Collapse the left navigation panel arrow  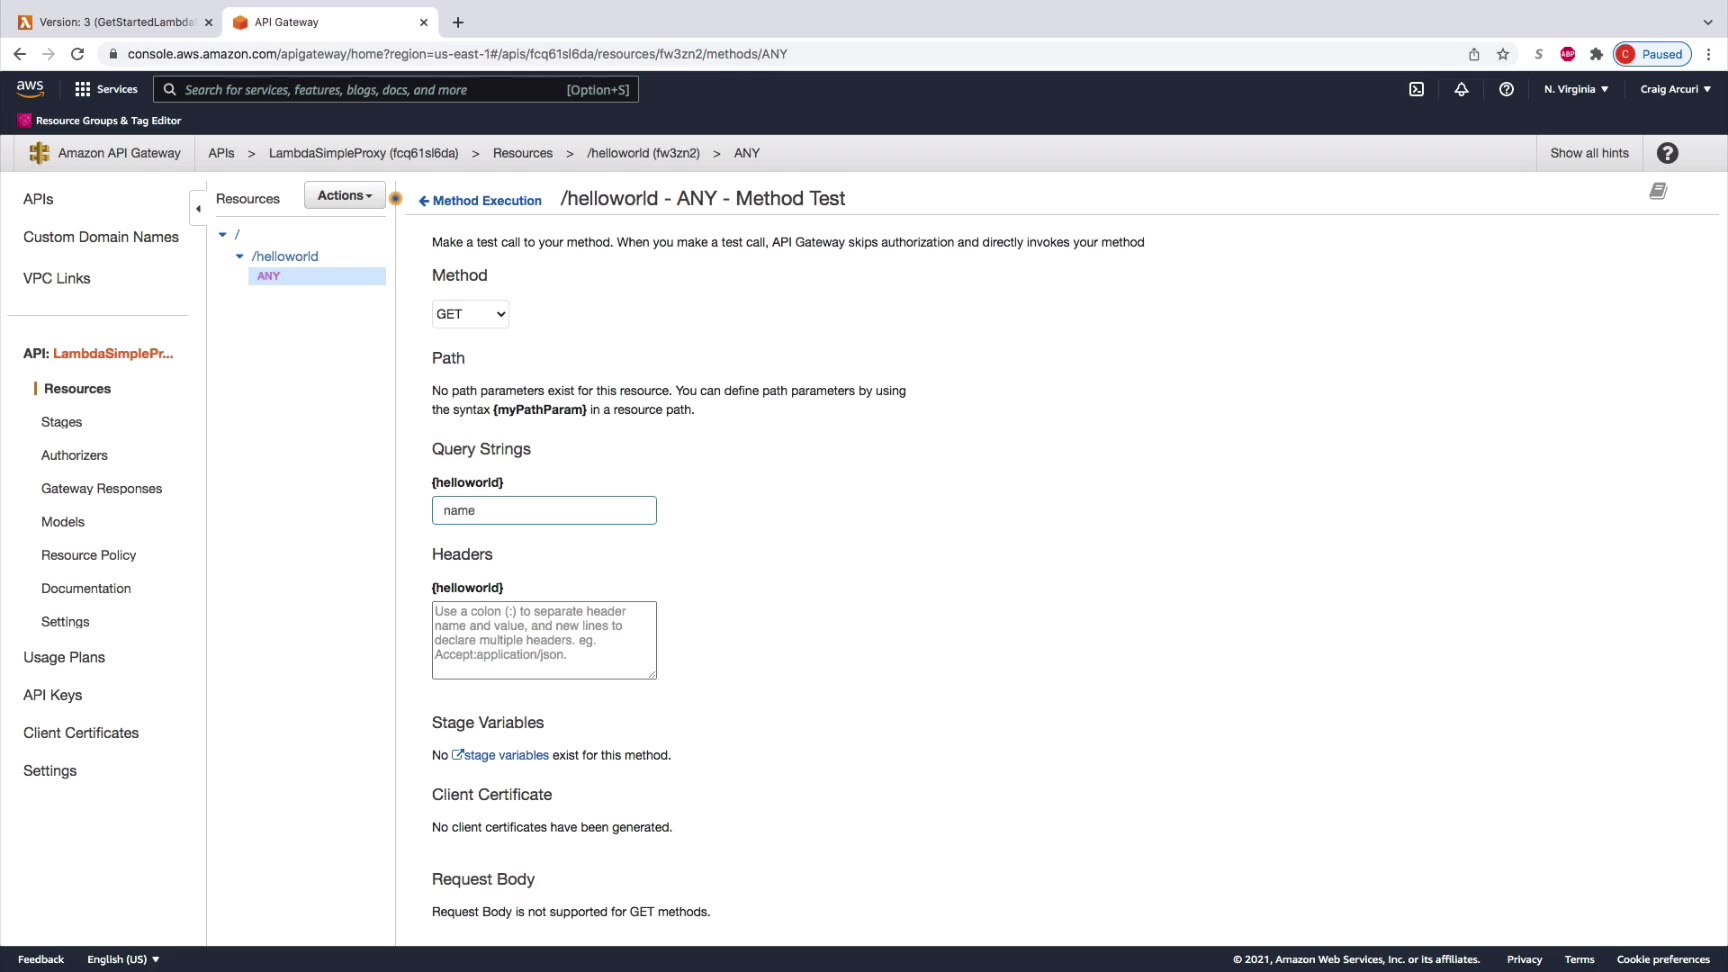(x=198, y=209)
